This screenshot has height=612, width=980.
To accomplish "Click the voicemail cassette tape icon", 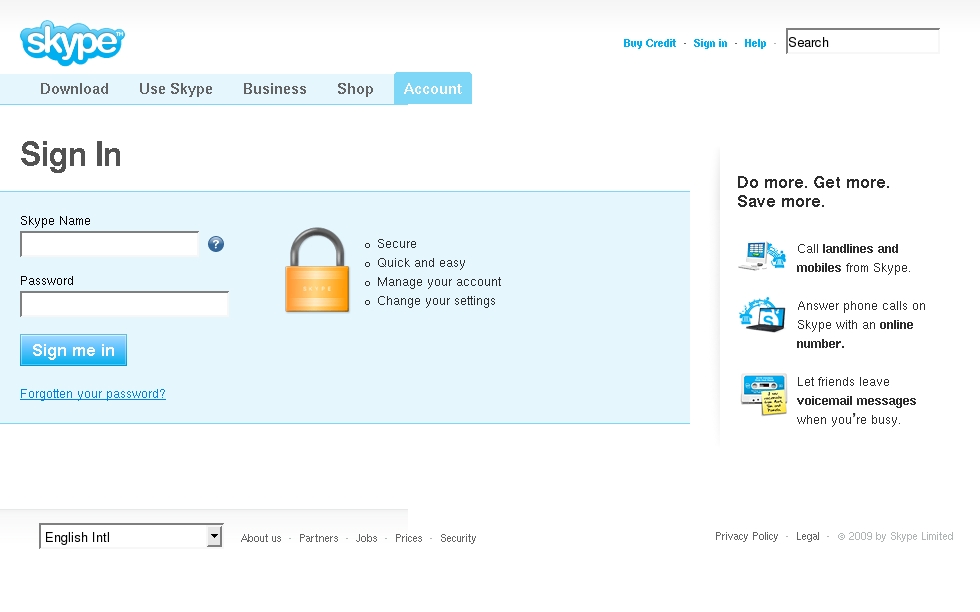I will (x=763, y=394).
